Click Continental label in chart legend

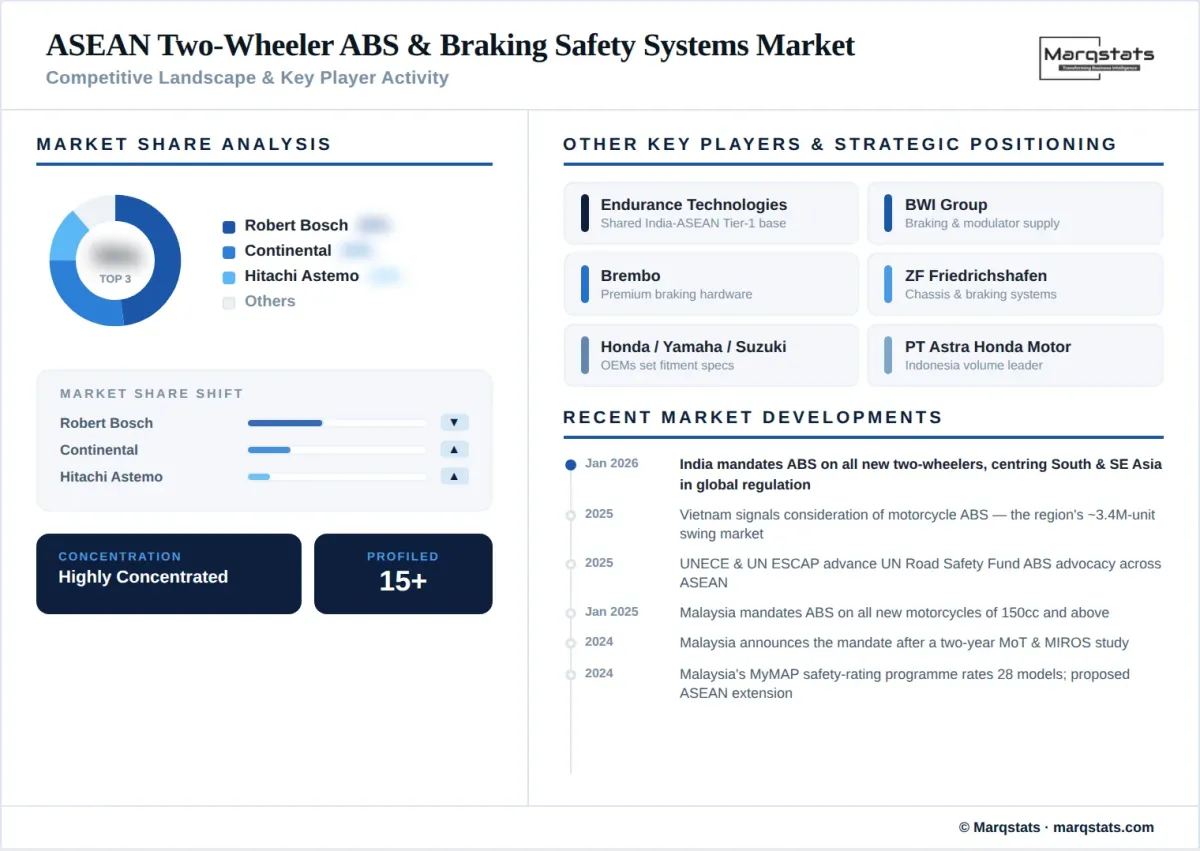[288, 251]
